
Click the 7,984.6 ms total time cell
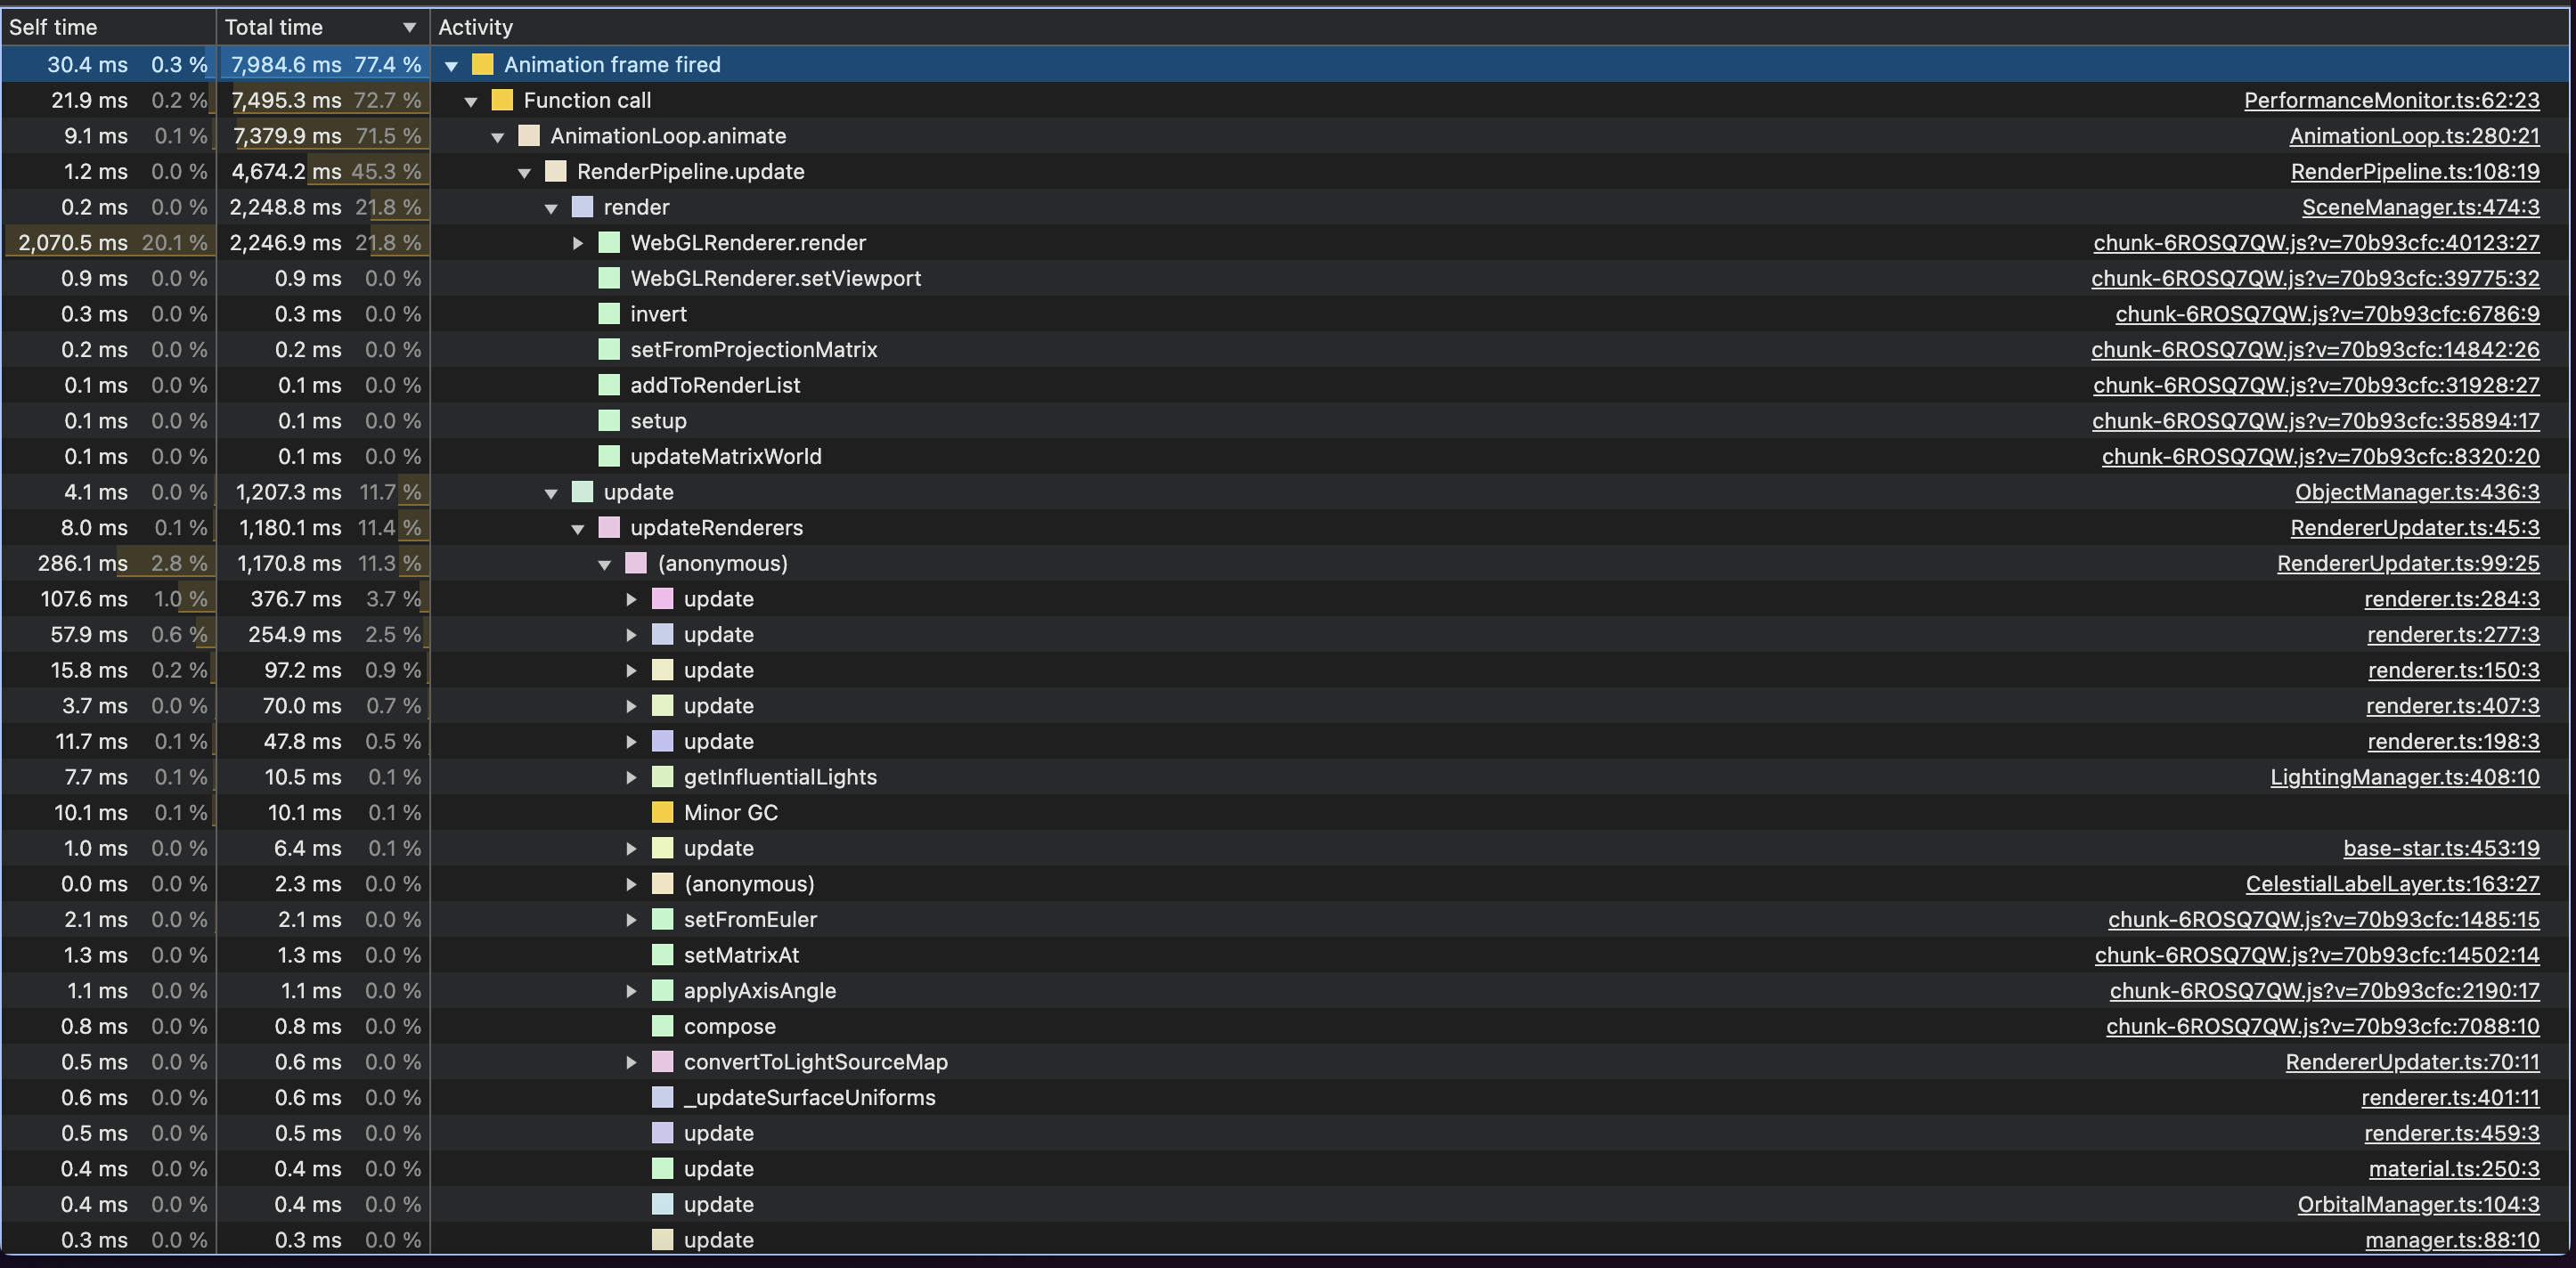click(323, 65)
